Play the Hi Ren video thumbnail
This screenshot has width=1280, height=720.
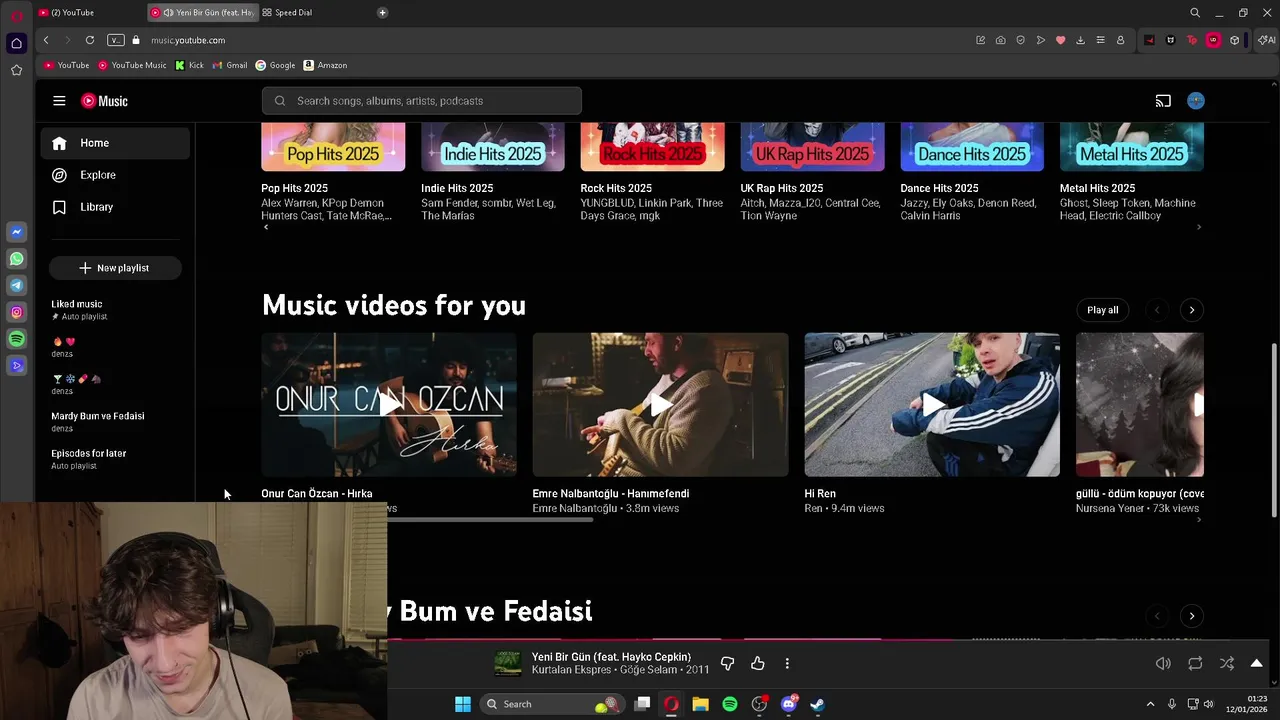pos(932,404)
